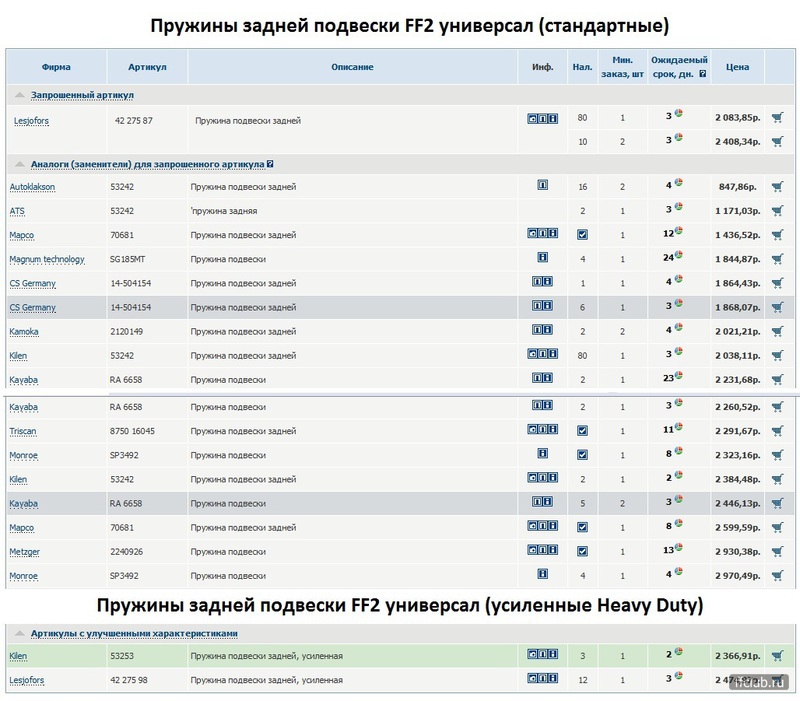Image resolution: width=800 pixels, height=701 pixels.
Task: Add CS Germany 1 868,07р. offer to cart
Action: [778, 308]
